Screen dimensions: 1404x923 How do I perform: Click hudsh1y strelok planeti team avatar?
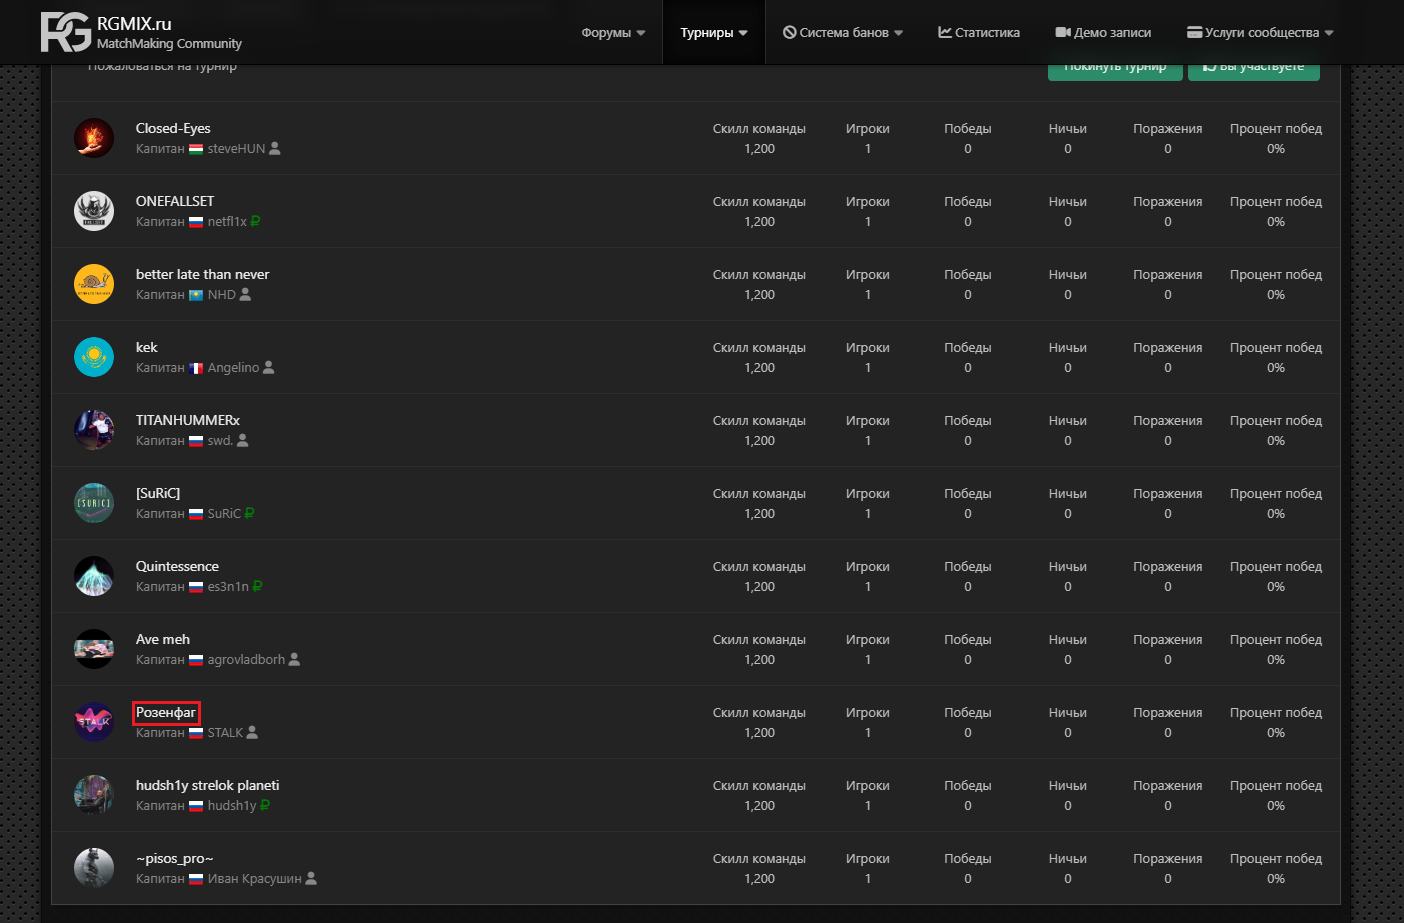(x=94, y=795)
